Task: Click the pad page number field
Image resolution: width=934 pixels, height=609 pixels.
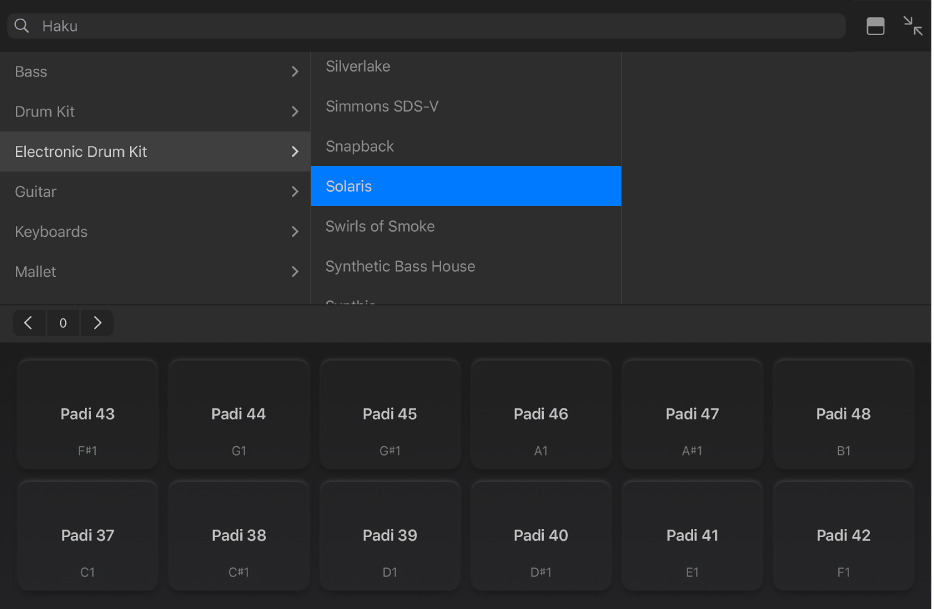Action: [63, 323]
